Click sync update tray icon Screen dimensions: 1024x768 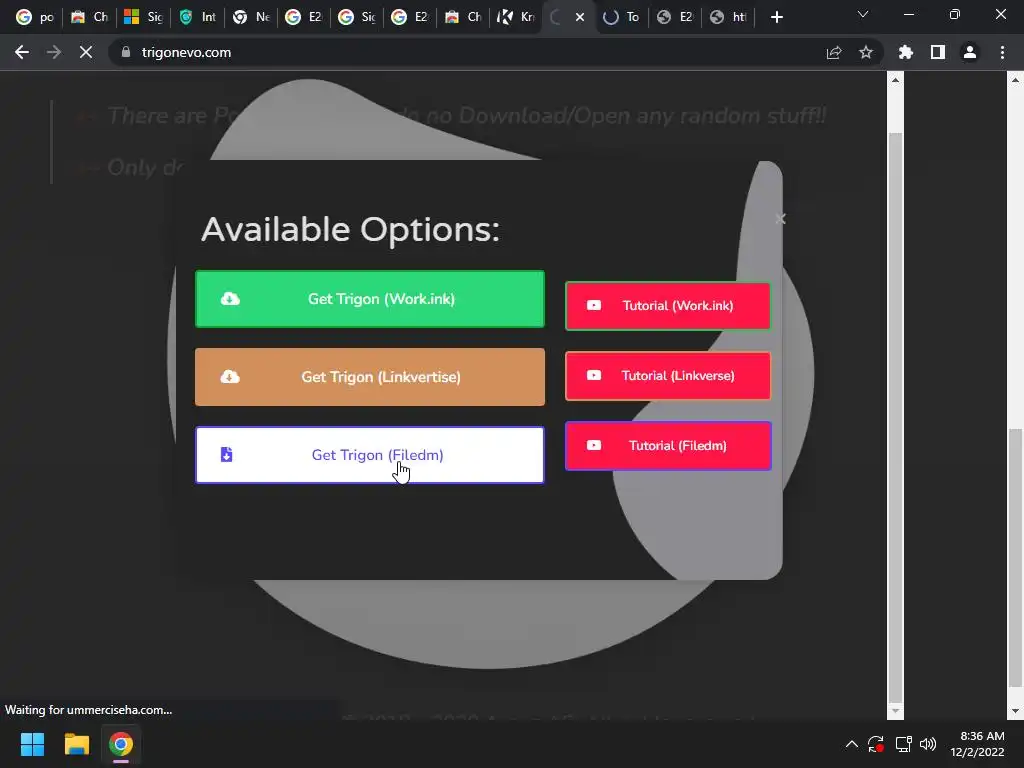coord(876,744)
